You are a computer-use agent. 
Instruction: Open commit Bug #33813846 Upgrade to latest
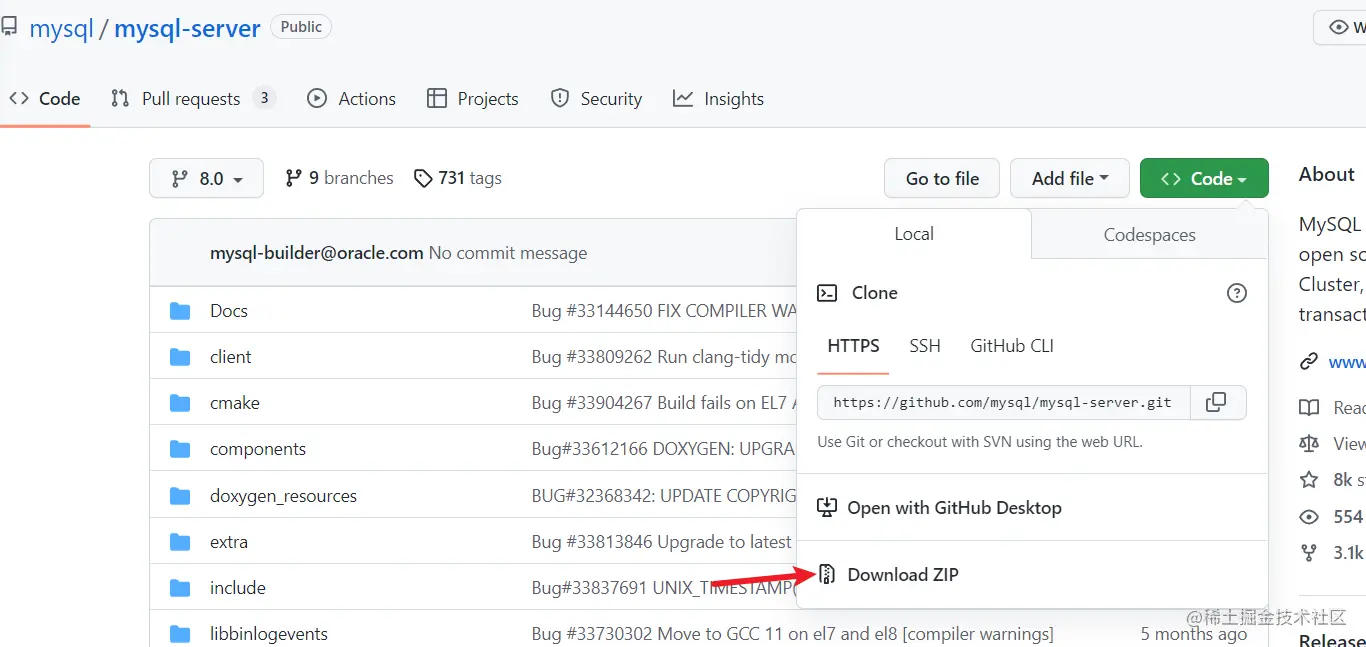pyautogui.click(x=662, y=542)
